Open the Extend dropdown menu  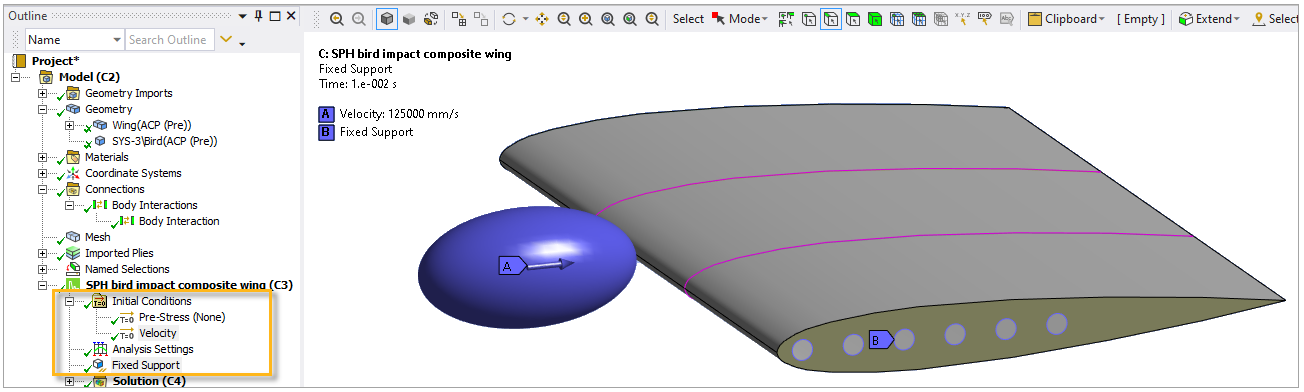click(x=1209, y=19)
